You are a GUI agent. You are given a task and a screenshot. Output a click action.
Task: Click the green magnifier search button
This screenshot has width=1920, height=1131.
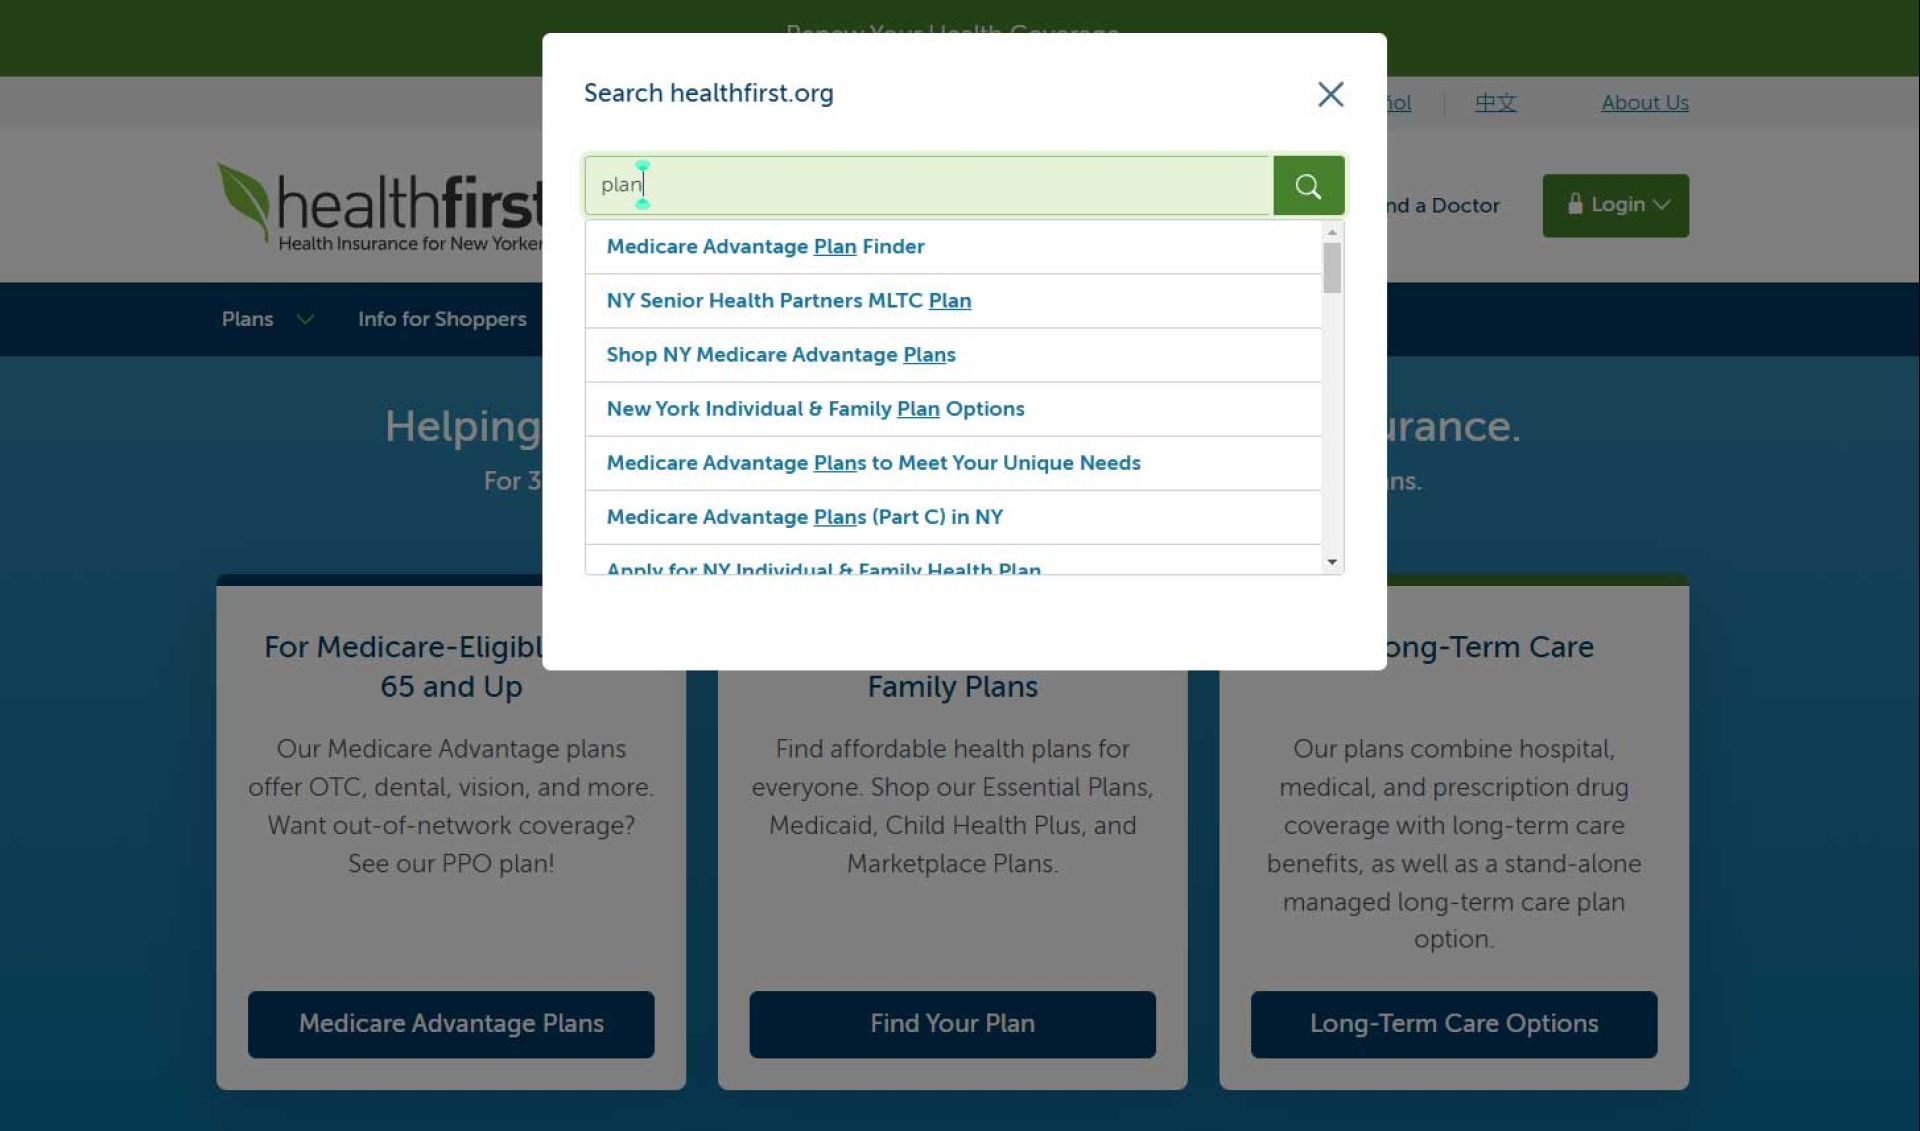pos(1308,186)
